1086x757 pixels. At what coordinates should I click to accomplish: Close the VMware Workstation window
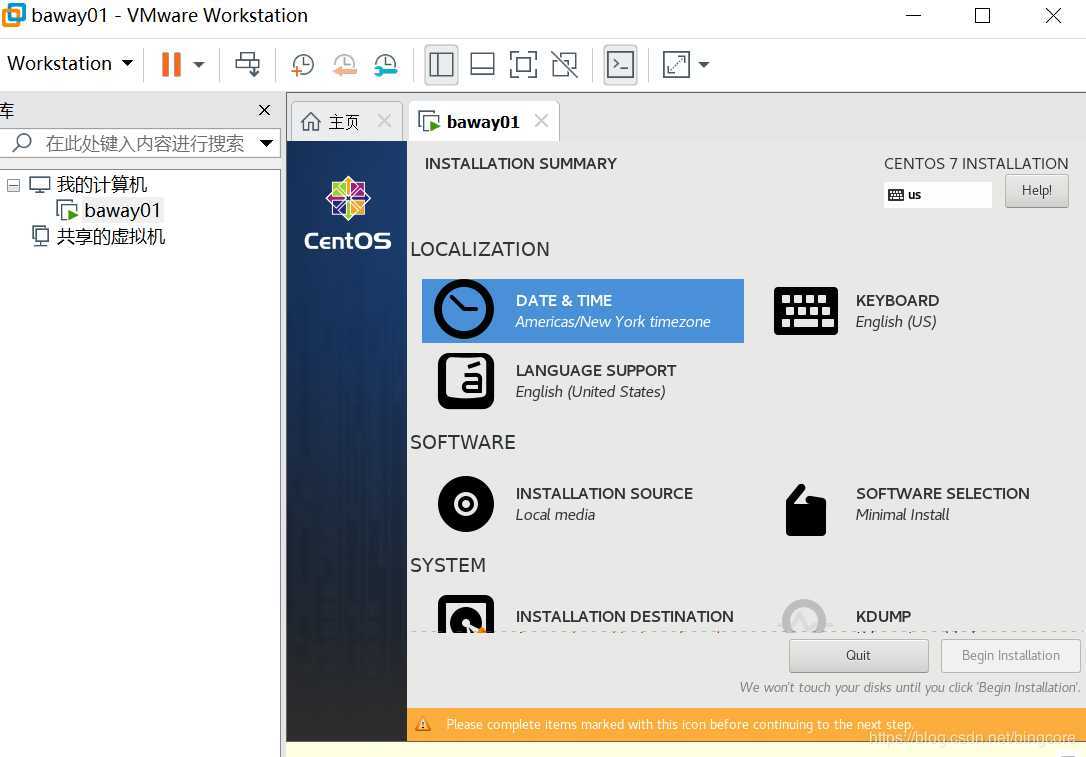(x=1053, y=15)
